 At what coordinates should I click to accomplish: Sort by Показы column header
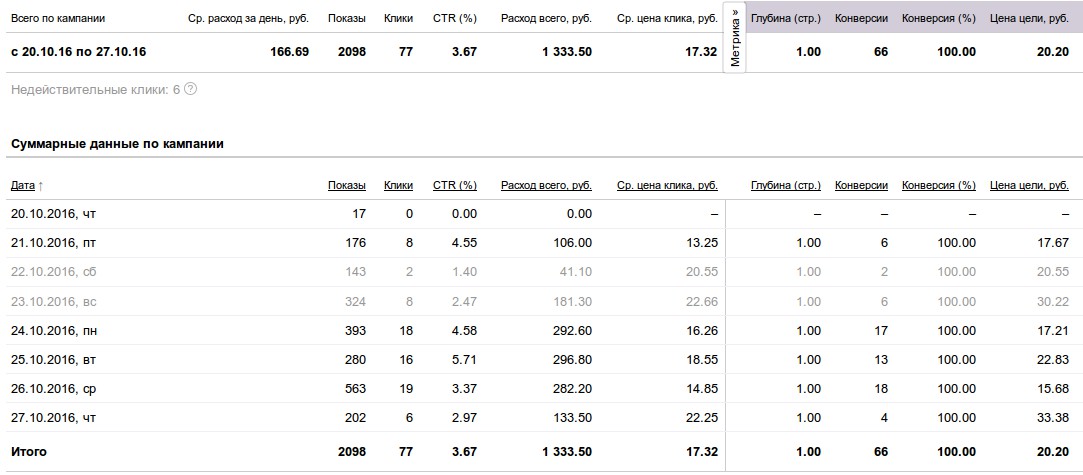(347, 185)
